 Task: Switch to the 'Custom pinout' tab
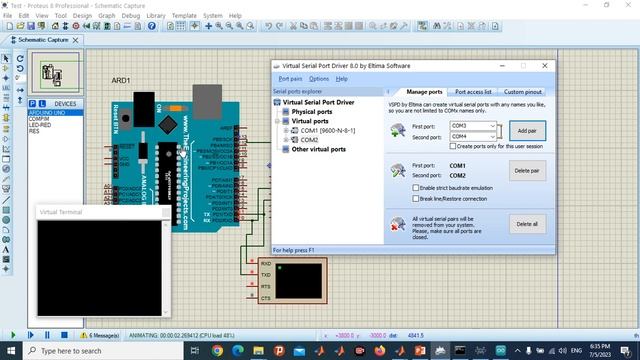522,92
